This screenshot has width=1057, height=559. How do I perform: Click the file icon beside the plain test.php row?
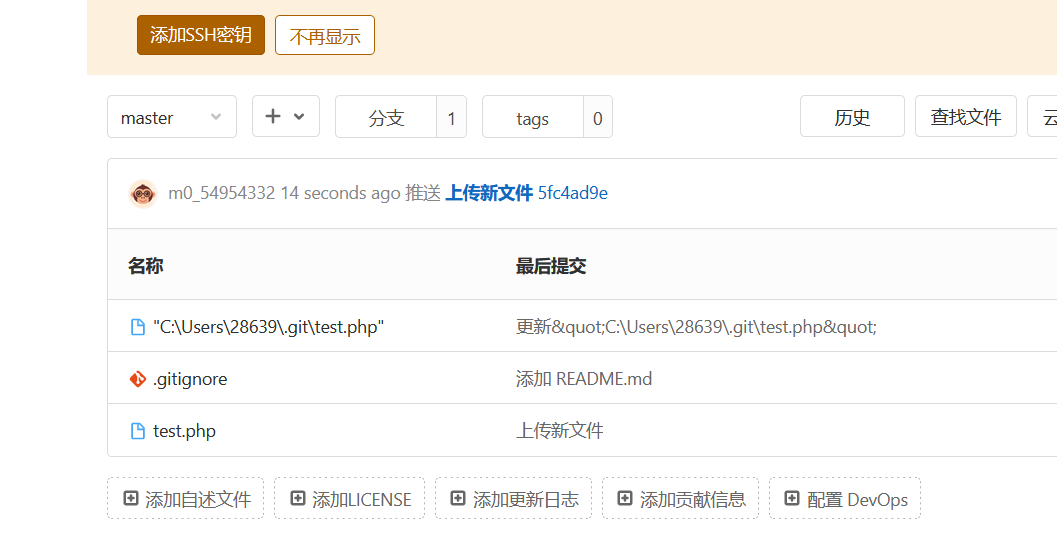coord(138,431)
